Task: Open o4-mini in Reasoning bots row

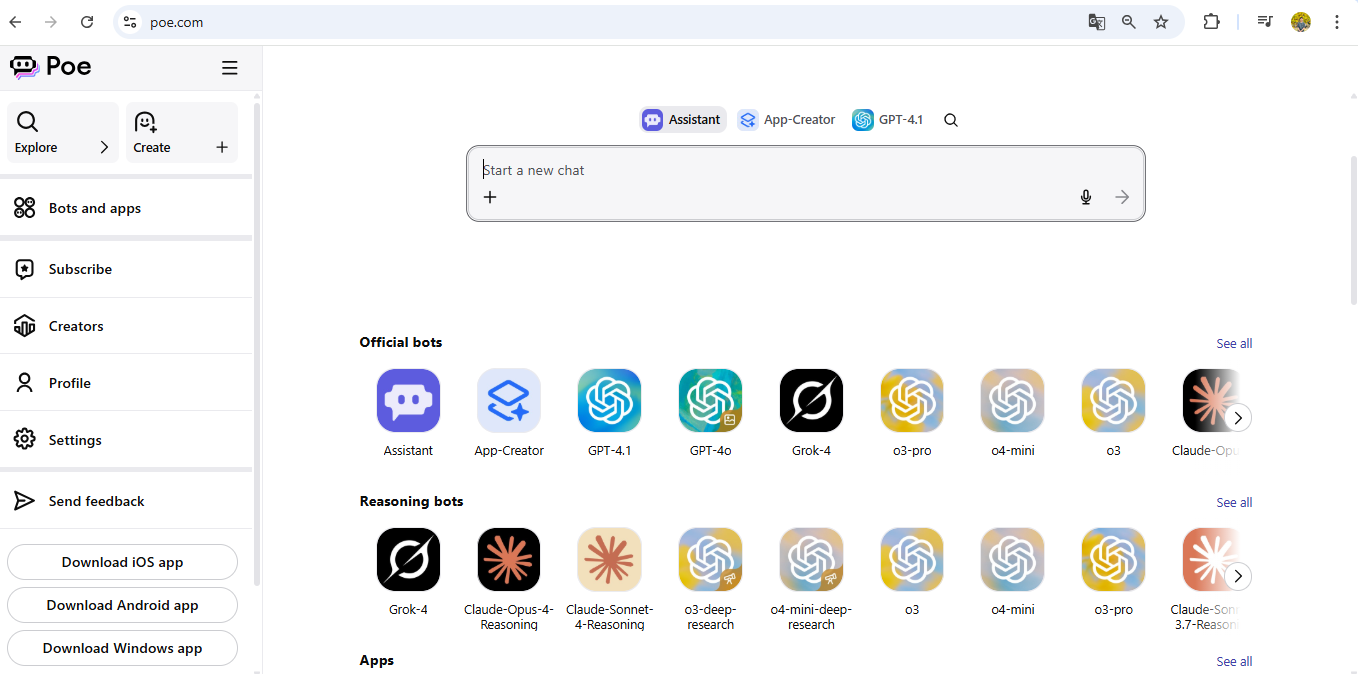Action: 1012,571
